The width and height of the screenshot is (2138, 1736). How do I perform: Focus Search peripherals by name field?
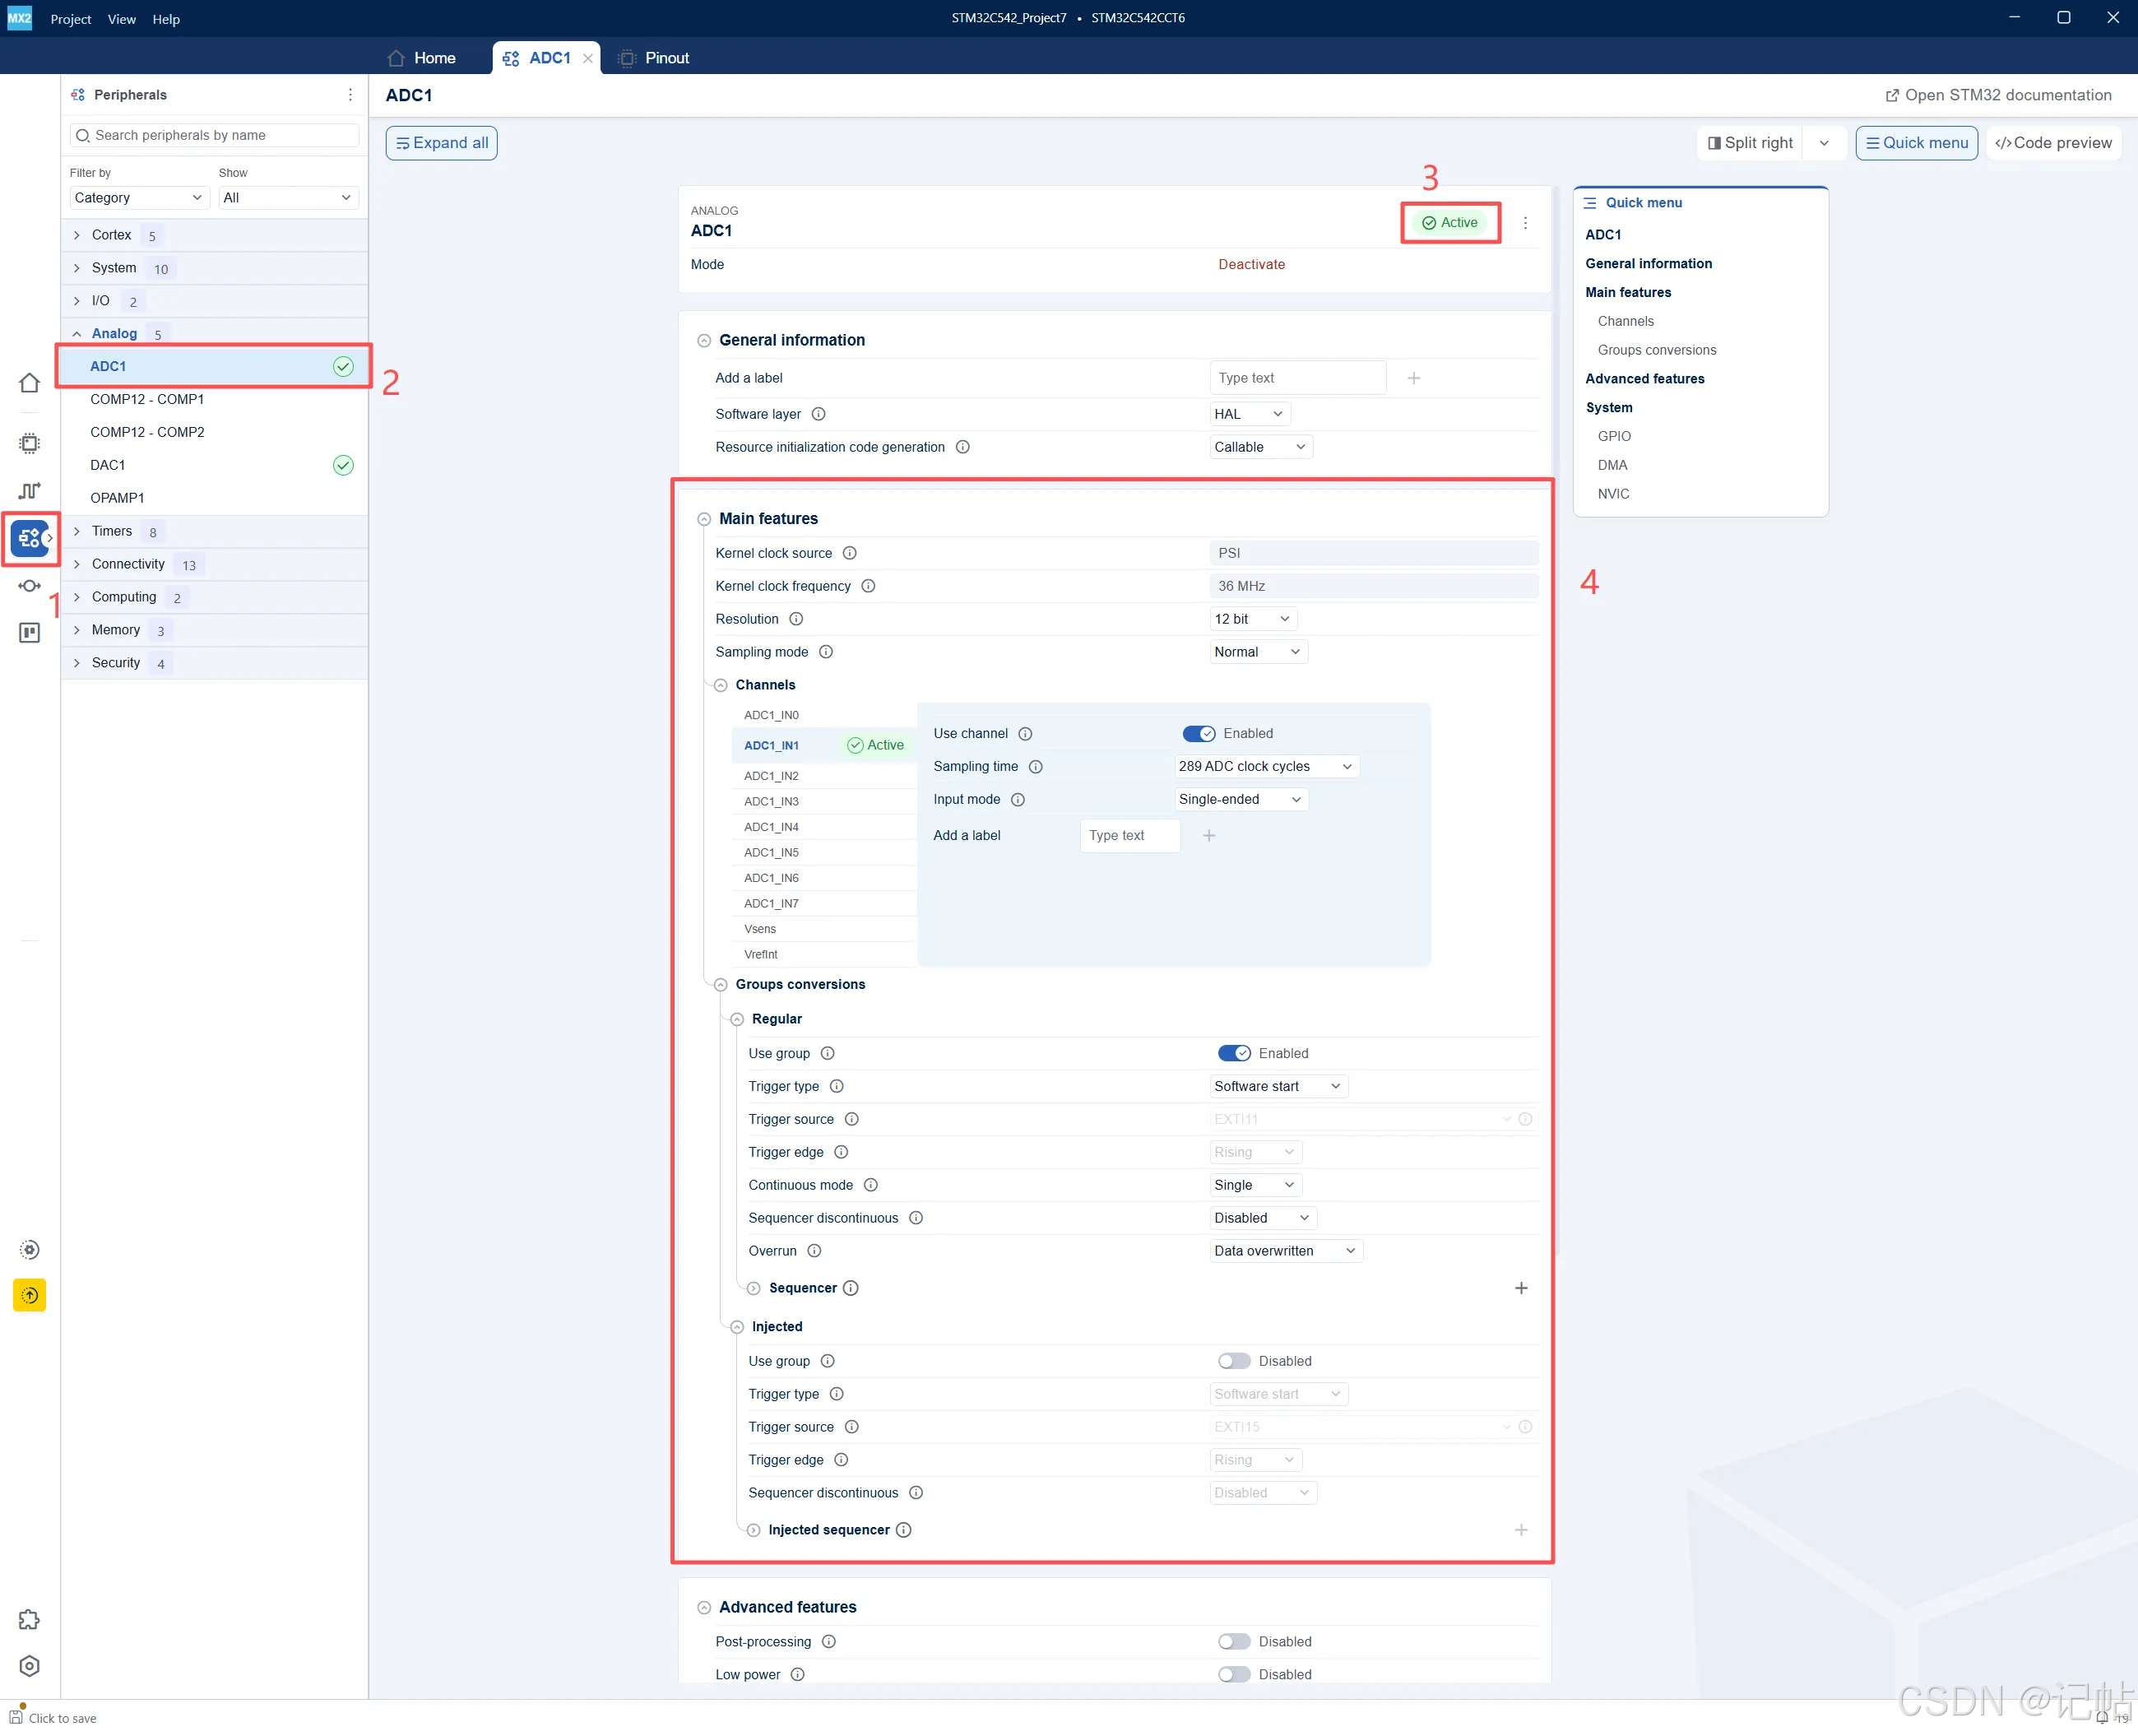(214, 135)
